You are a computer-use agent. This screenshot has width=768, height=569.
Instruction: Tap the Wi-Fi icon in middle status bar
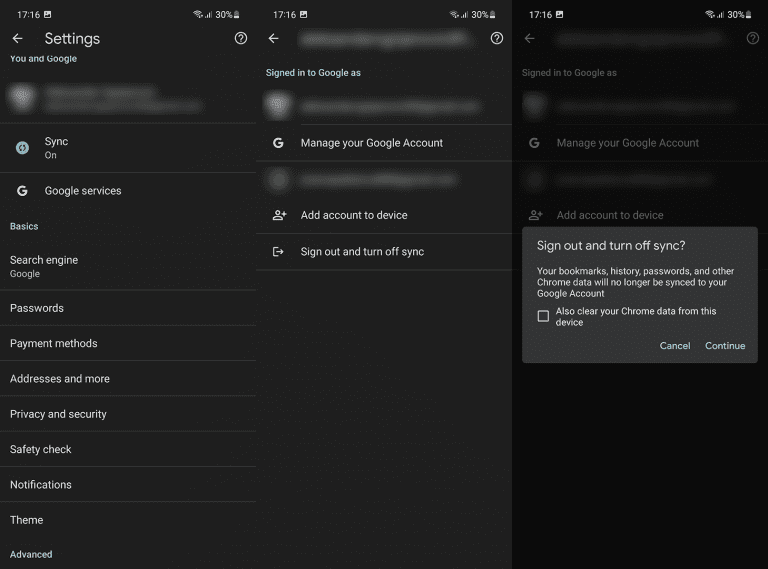[454, 14]
